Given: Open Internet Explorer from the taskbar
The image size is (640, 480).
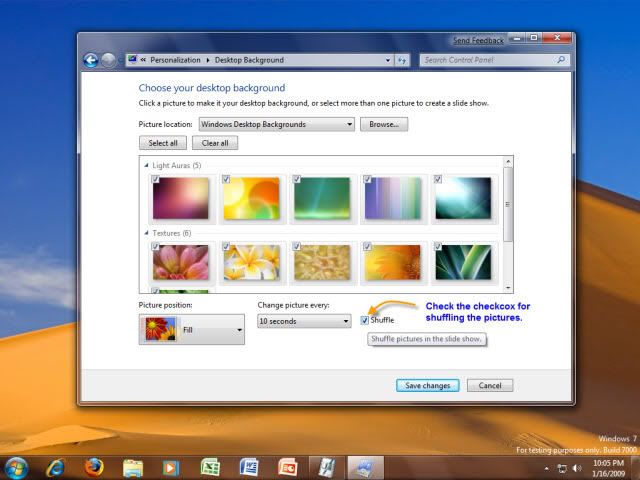Looking at the screenshot, I should tap(56, 467).
